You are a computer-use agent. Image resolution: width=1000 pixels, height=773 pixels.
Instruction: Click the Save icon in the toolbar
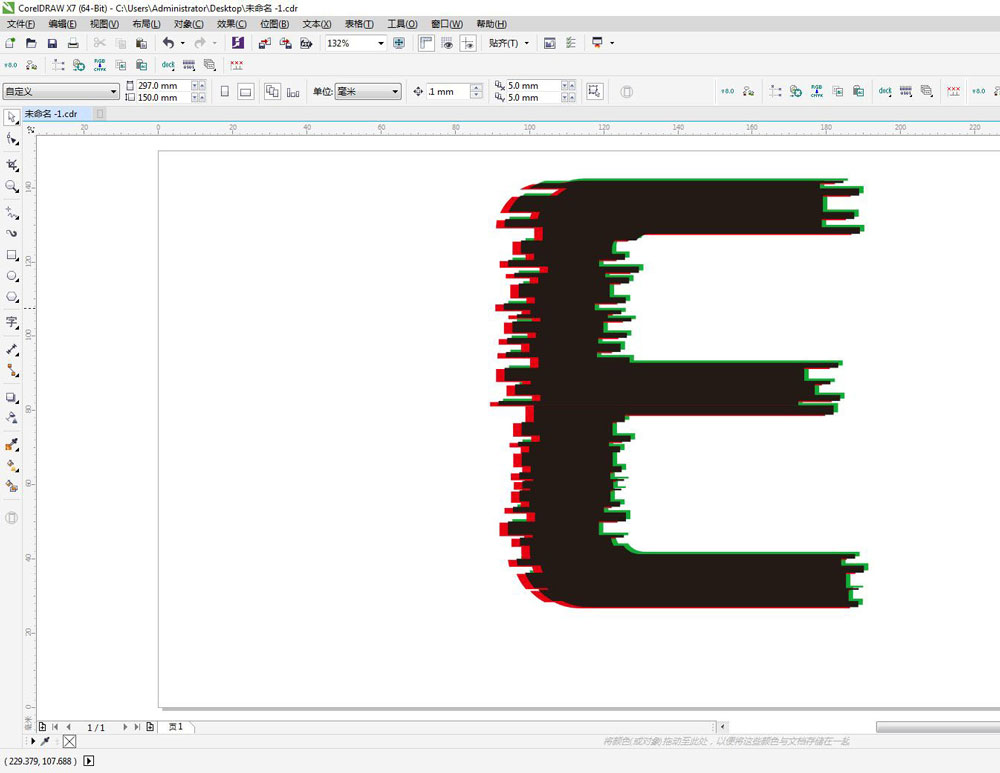pyautogui.click(x=52, y=43)
